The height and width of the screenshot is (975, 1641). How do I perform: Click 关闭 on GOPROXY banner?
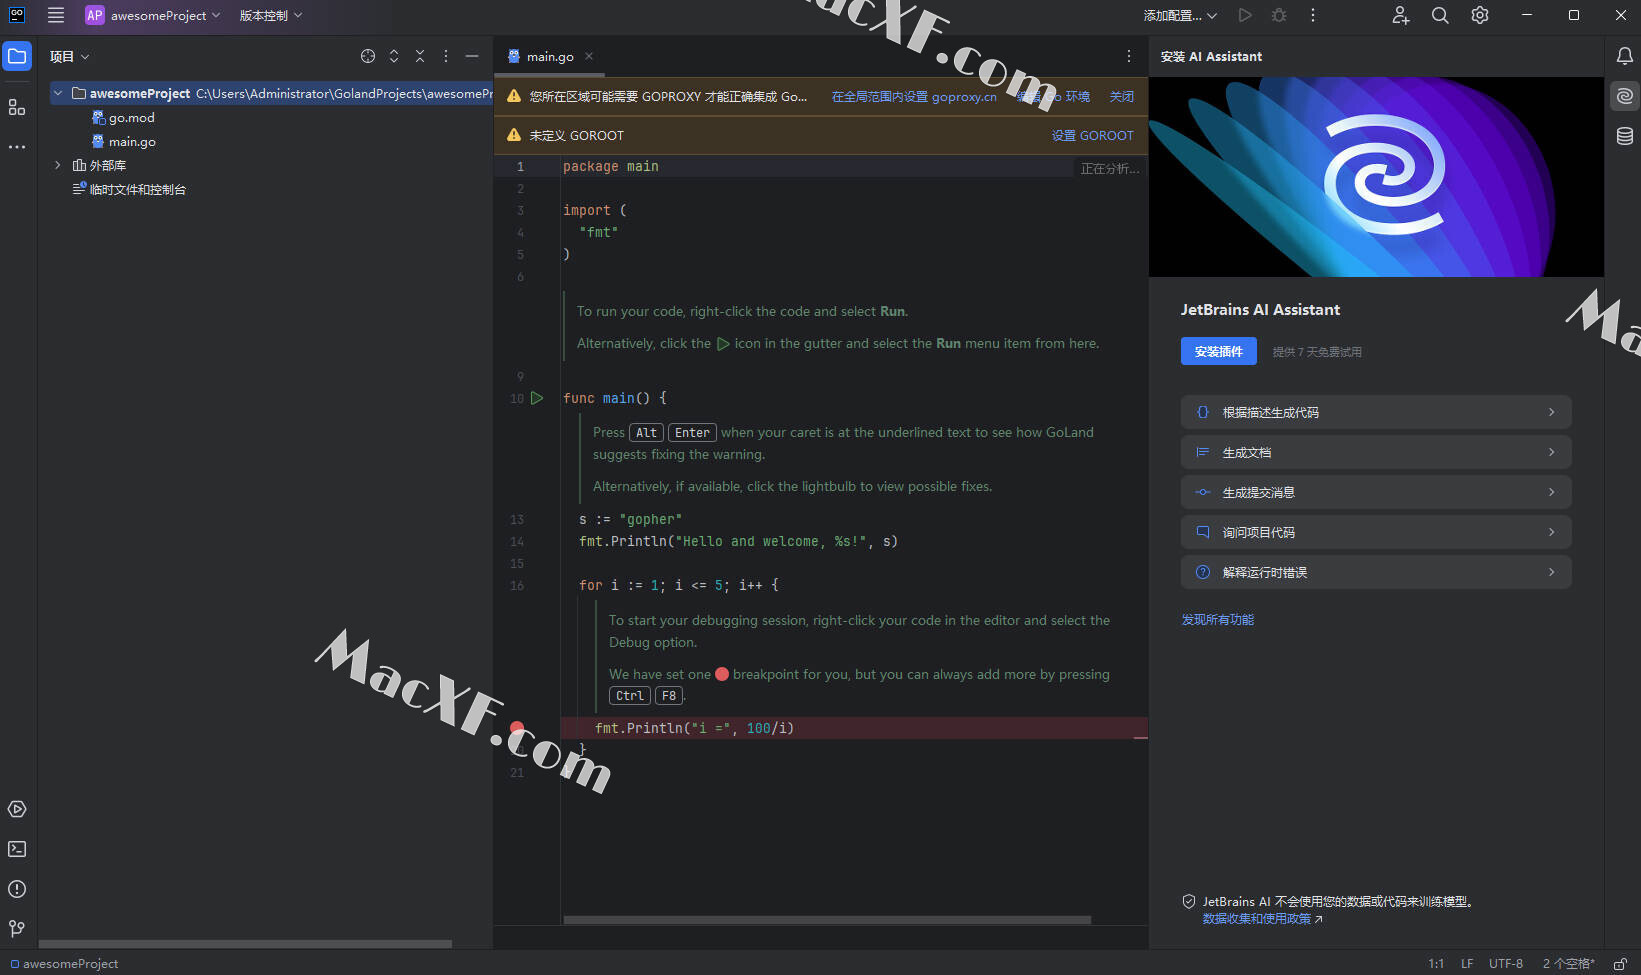pos(1121,97)
